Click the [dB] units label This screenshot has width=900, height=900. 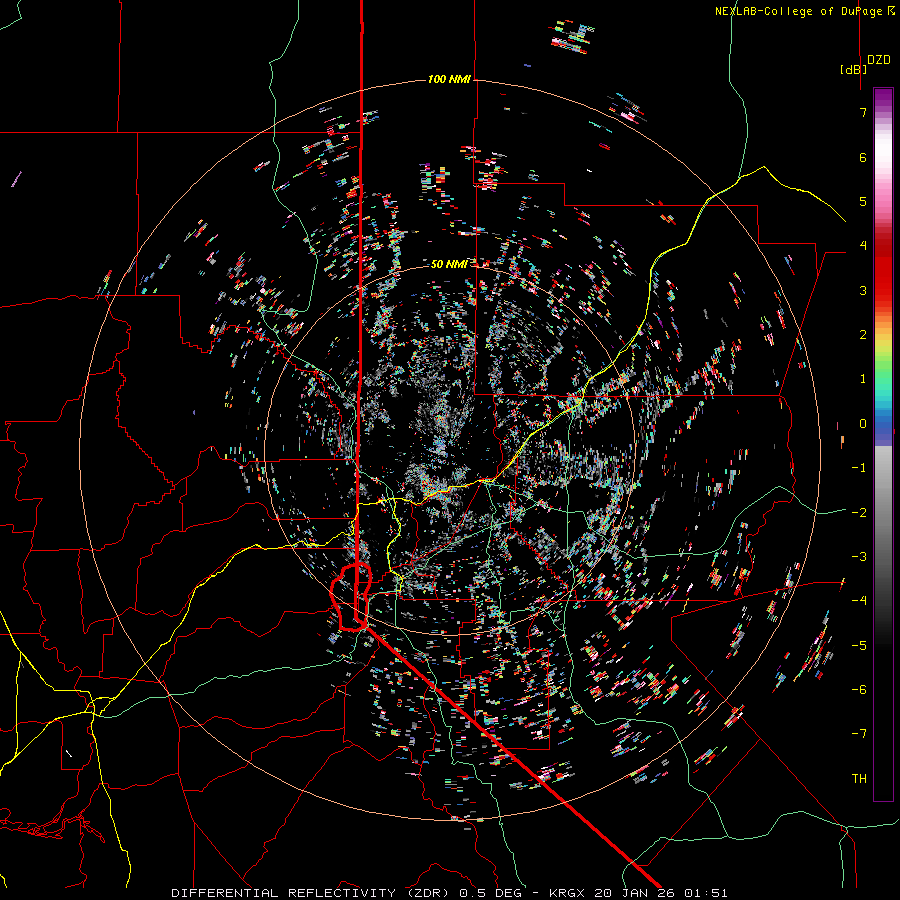point(853,70)
